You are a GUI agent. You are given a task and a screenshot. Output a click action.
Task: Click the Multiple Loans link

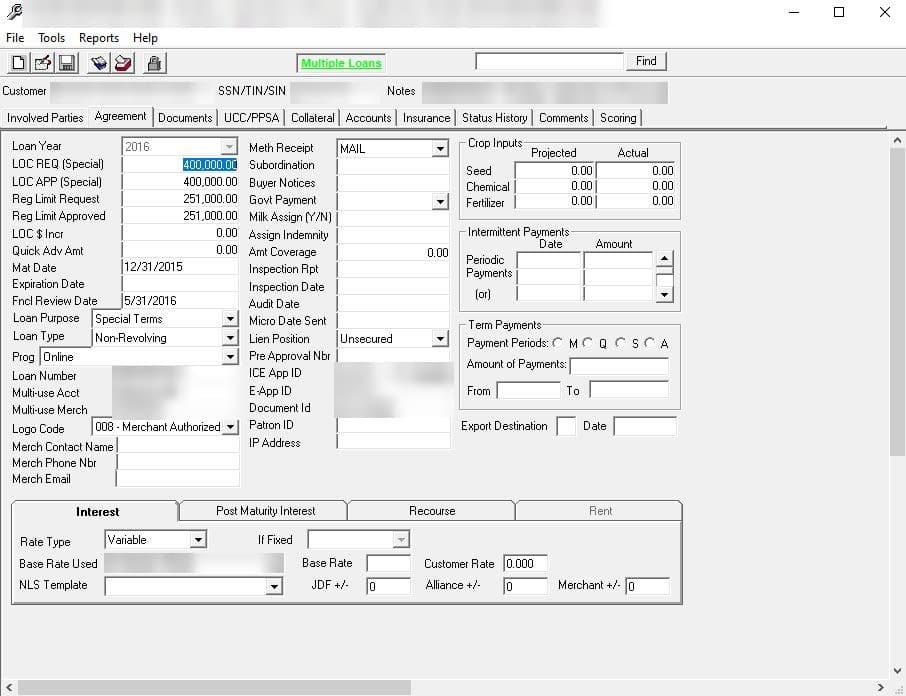click(341, 64)
